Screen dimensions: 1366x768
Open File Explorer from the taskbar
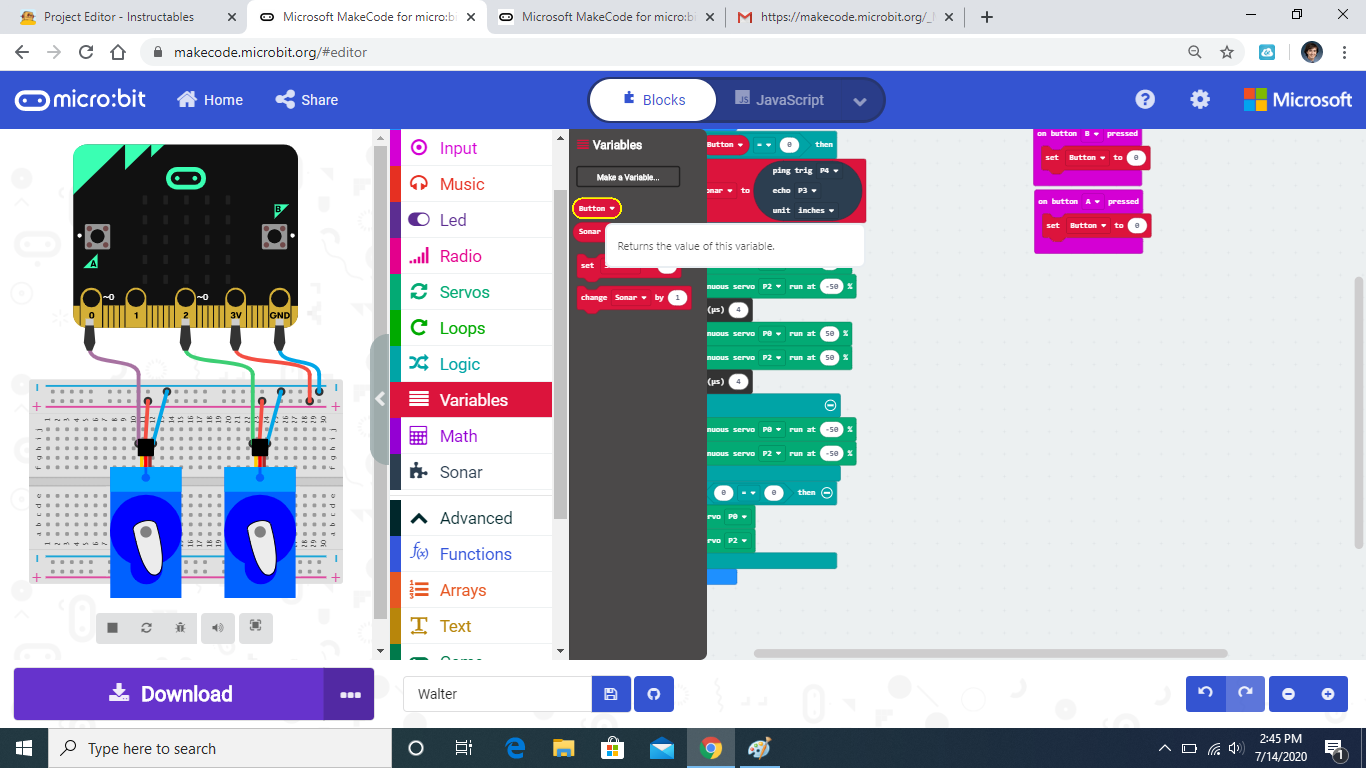(x=564, y=748)
